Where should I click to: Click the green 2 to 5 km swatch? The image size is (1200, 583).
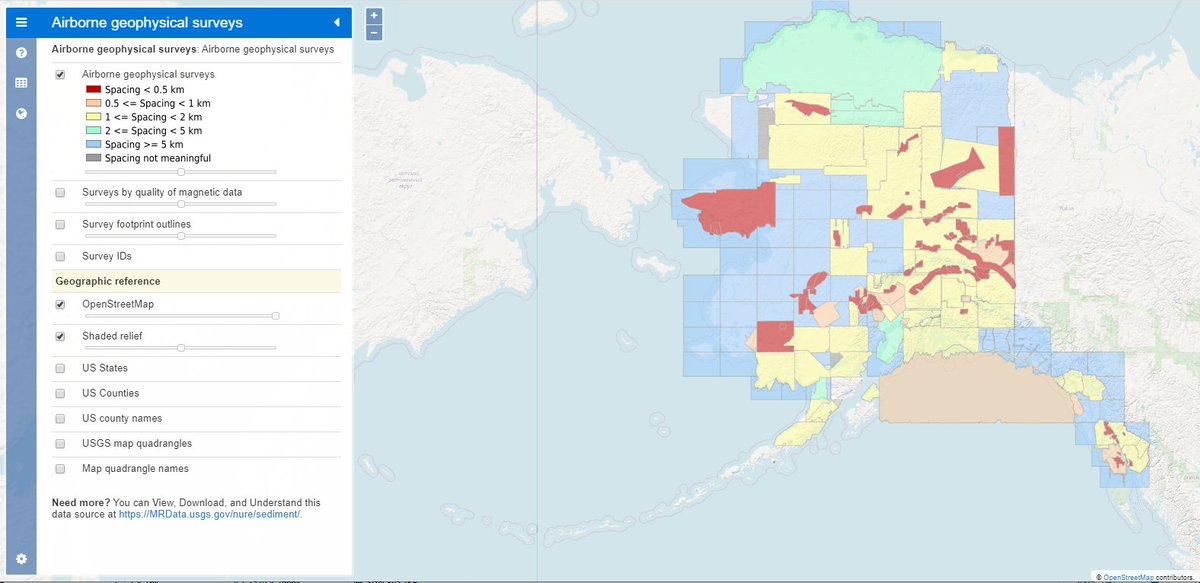click(92, 131)
